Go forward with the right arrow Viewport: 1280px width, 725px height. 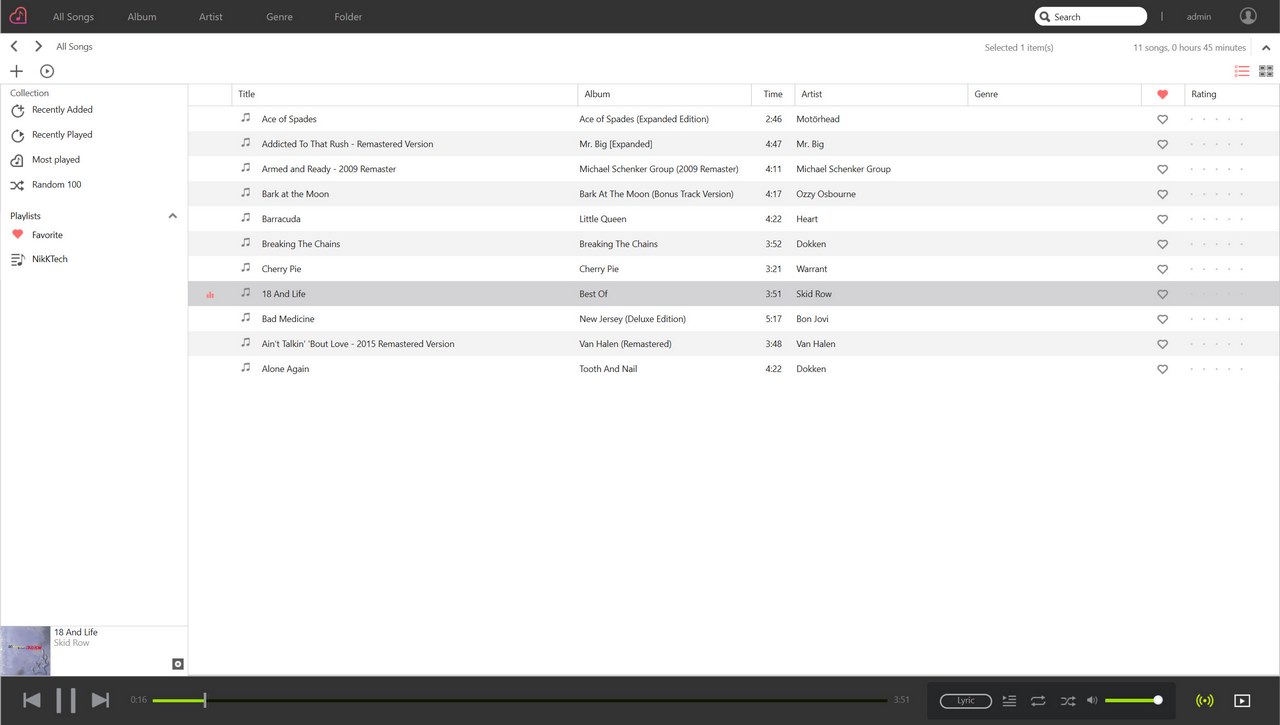(x=38, y=47)
